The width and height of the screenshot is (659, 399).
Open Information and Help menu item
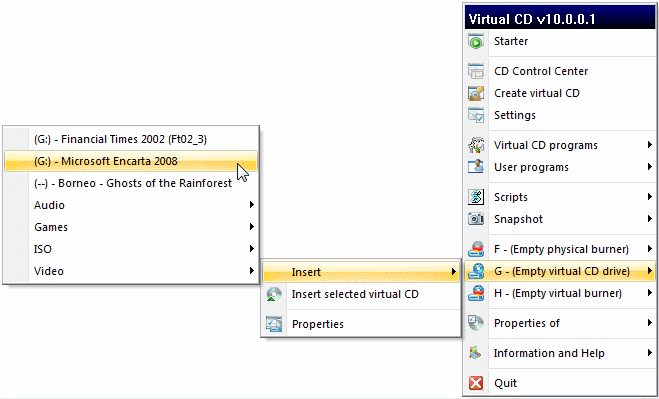pyautogui.click(x=560, y=353)
